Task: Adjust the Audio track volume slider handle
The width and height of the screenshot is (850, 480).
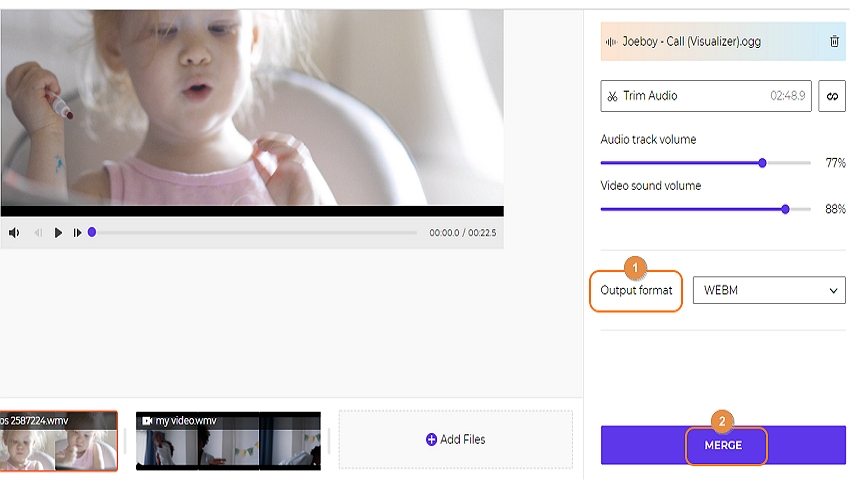Action: point(762,163)
